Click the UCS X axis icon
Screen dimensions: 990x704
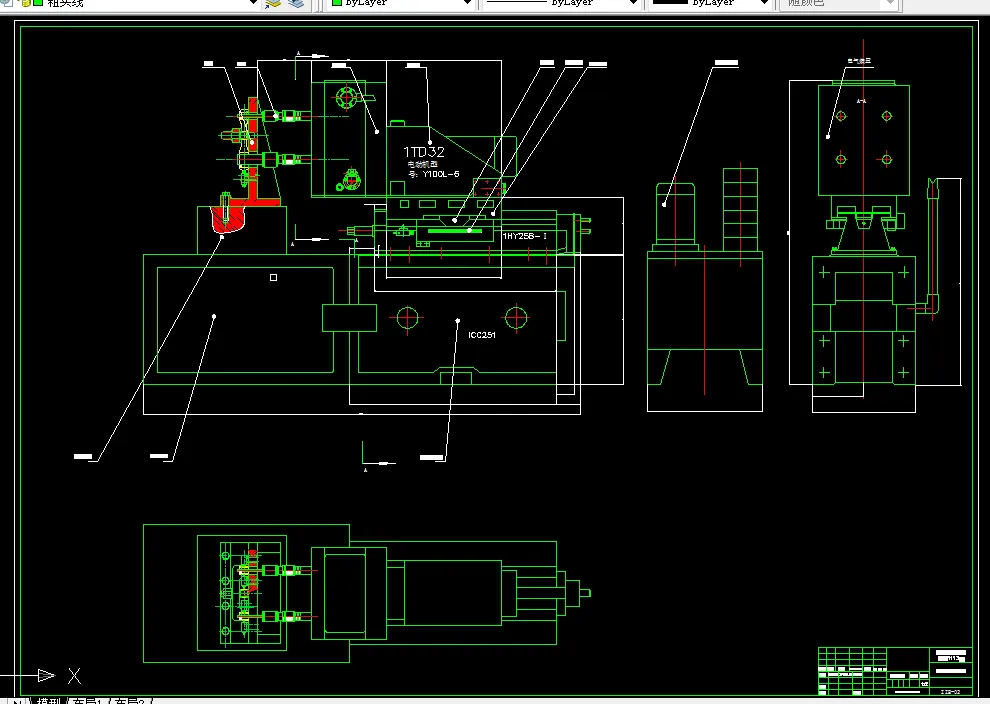tap(75, 676)
